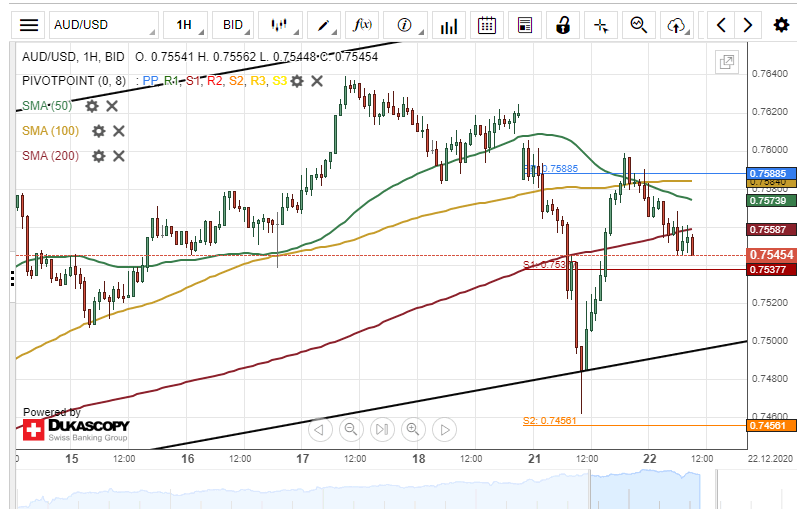Open the hamburger main menu
The image size is (804, 514).
(30, 25)
